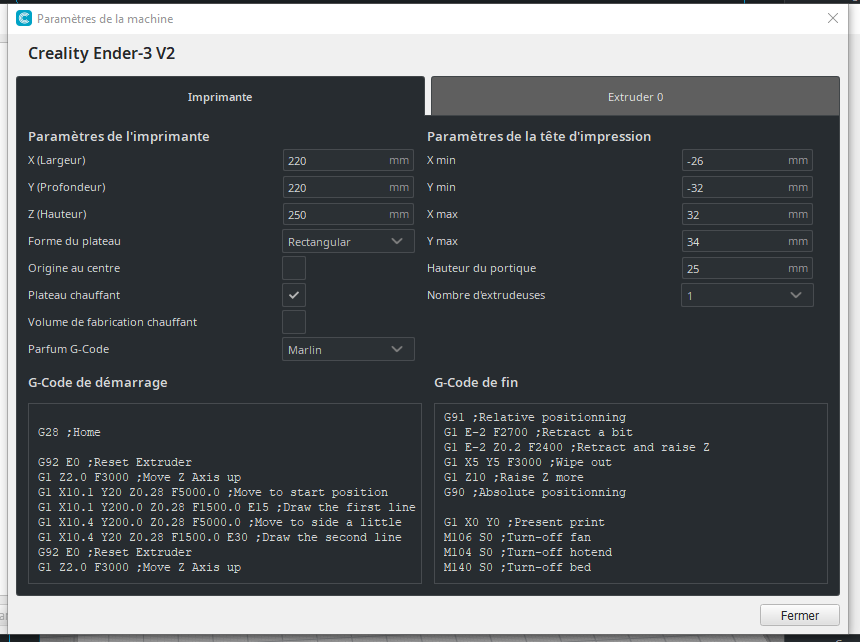
Task: Open the Parfum G-Code dropdown
Action: tap(348, 349)
